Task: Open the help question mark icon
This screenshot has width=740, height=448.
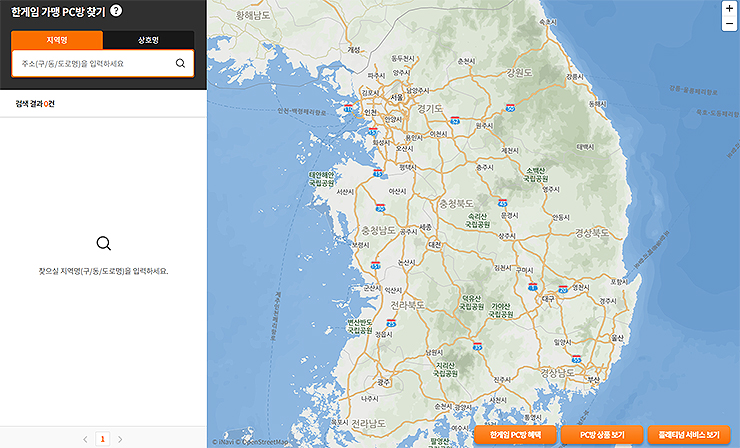Action: [116, 10]
